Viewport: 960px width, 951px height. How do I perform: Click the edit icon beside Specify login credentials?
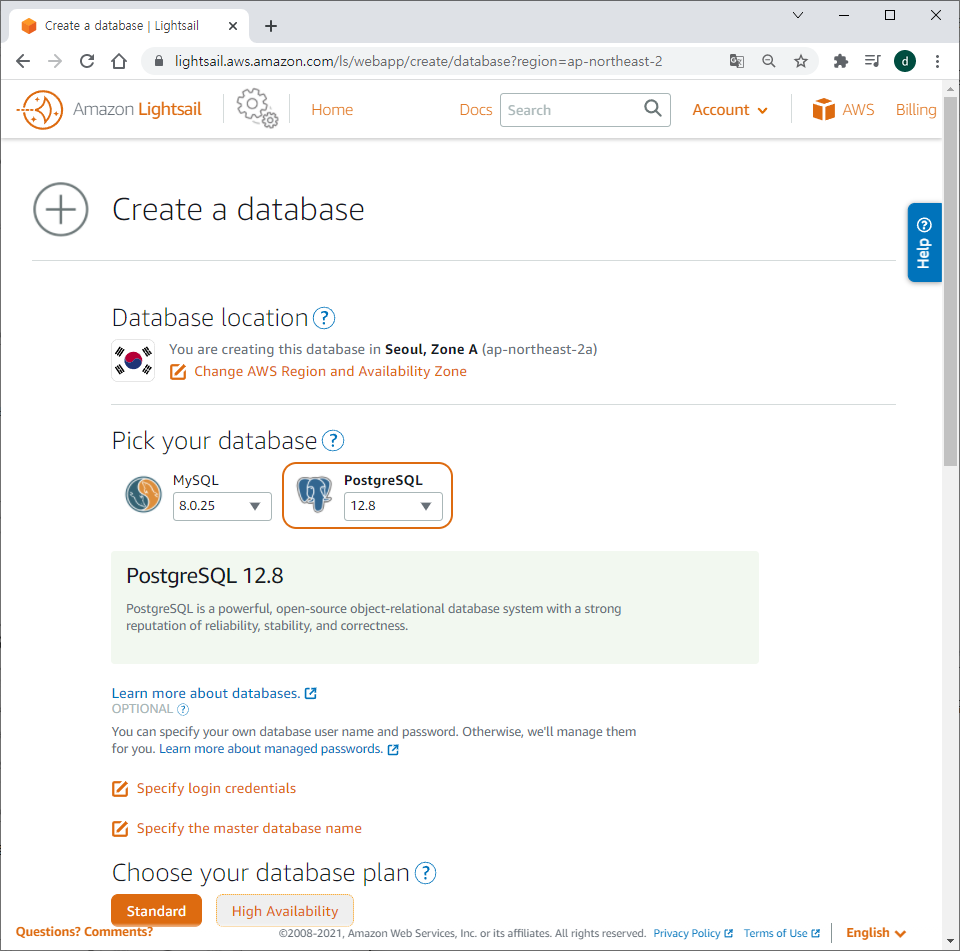(x=120, y=789)
